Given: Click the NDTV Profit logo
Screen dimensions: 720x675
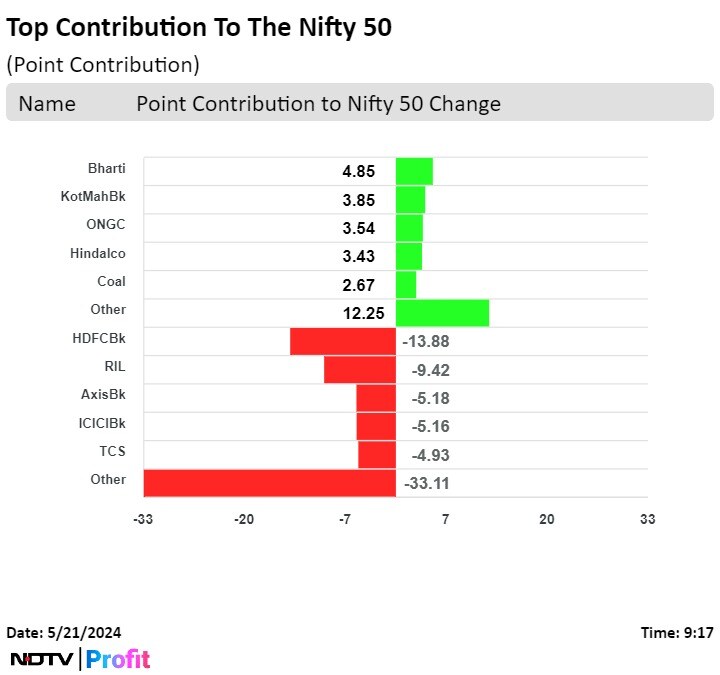Looking at the screenshot, I should [x=80, y=659].
